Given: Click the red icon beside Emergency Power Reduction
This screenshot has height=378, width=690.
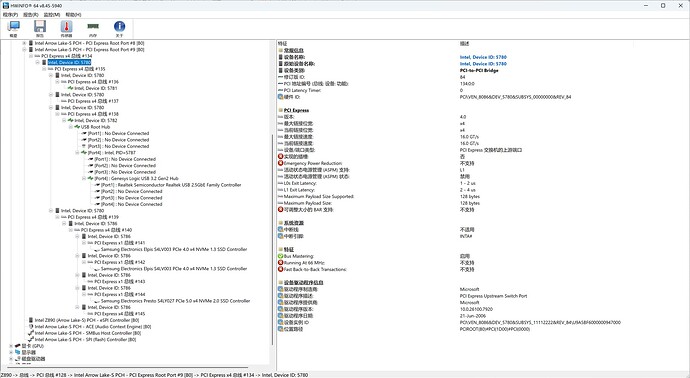Looking at the screenshot, I should (x=280, y=163).
